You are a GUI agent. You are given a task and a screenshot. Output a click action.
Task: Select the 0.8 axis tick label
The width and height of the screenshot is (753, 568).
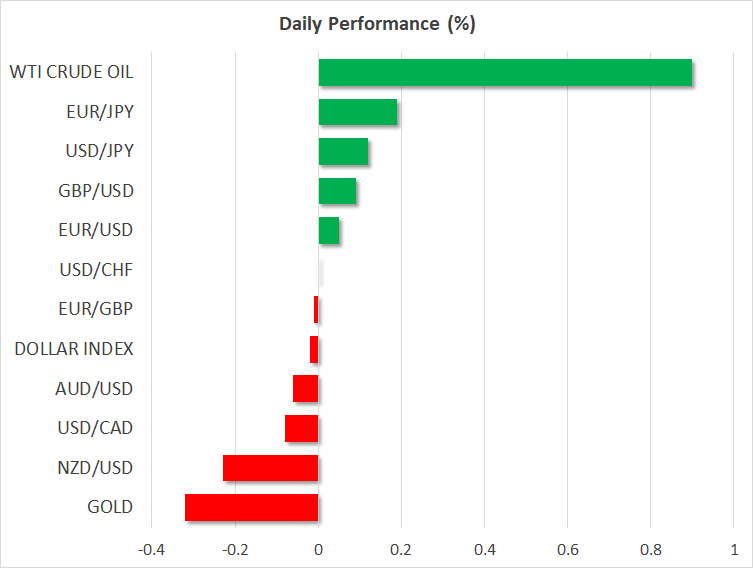coord(650,549)
